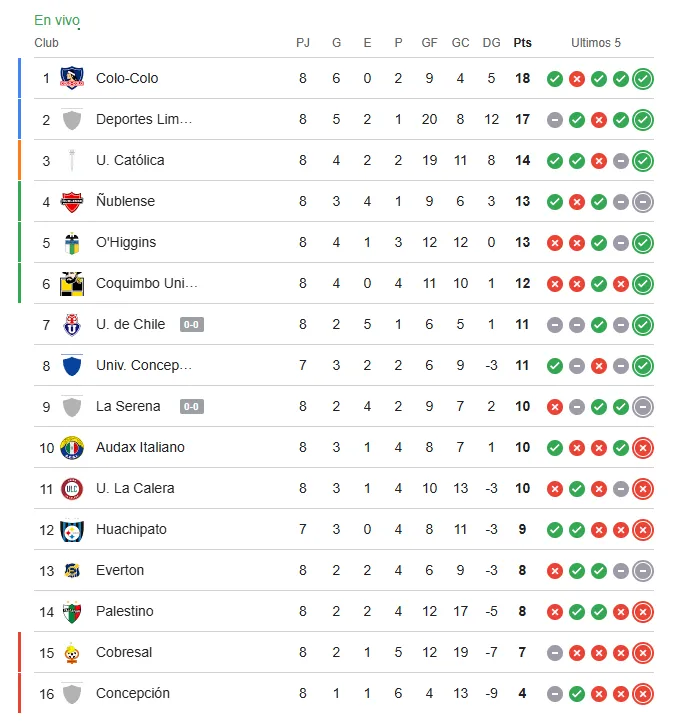The image size is (685, 725).
Task: Click the O'Higgins club crest
Action: pos(72,243)
